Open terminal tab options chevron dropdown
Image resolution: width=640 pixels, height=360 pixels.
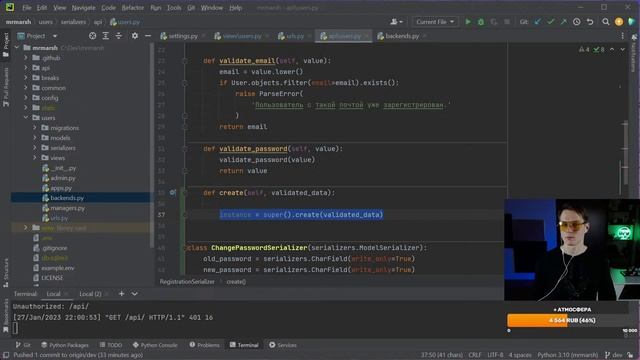click(x=134, y=293)
